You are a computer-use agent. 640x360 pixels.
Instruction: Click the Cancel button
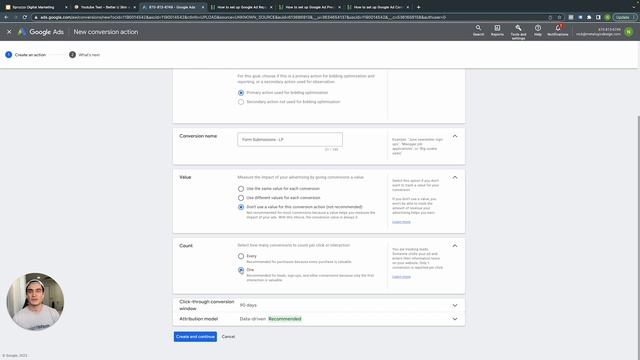pyautogui.click(x=228, y=337)
